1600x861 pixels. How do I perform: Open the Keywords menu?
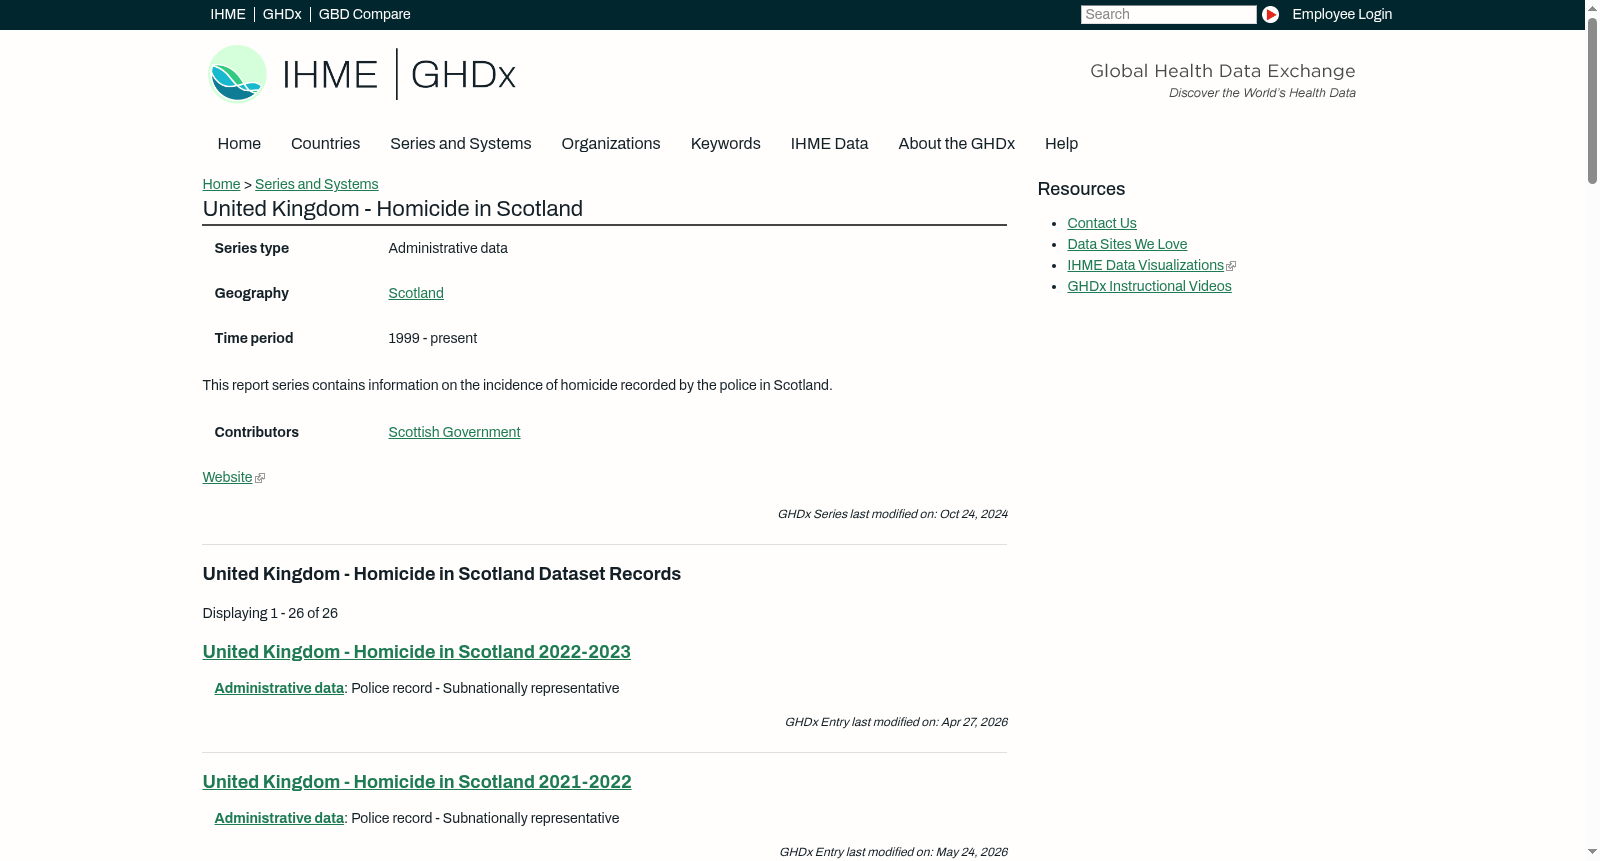pyautogui.click(x=725, y=144)
